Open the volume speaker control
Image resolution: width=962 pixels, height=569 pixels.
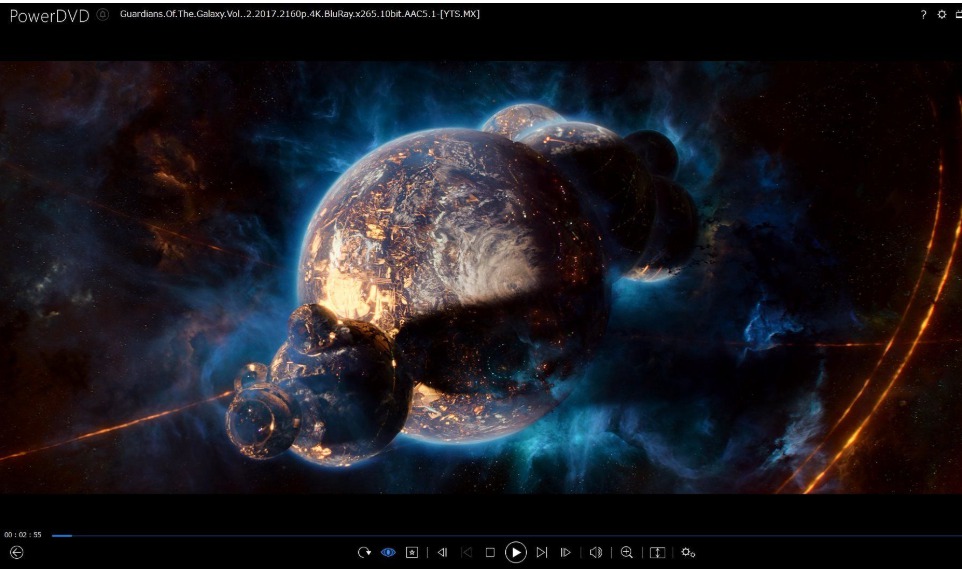[x=596, y=552]
